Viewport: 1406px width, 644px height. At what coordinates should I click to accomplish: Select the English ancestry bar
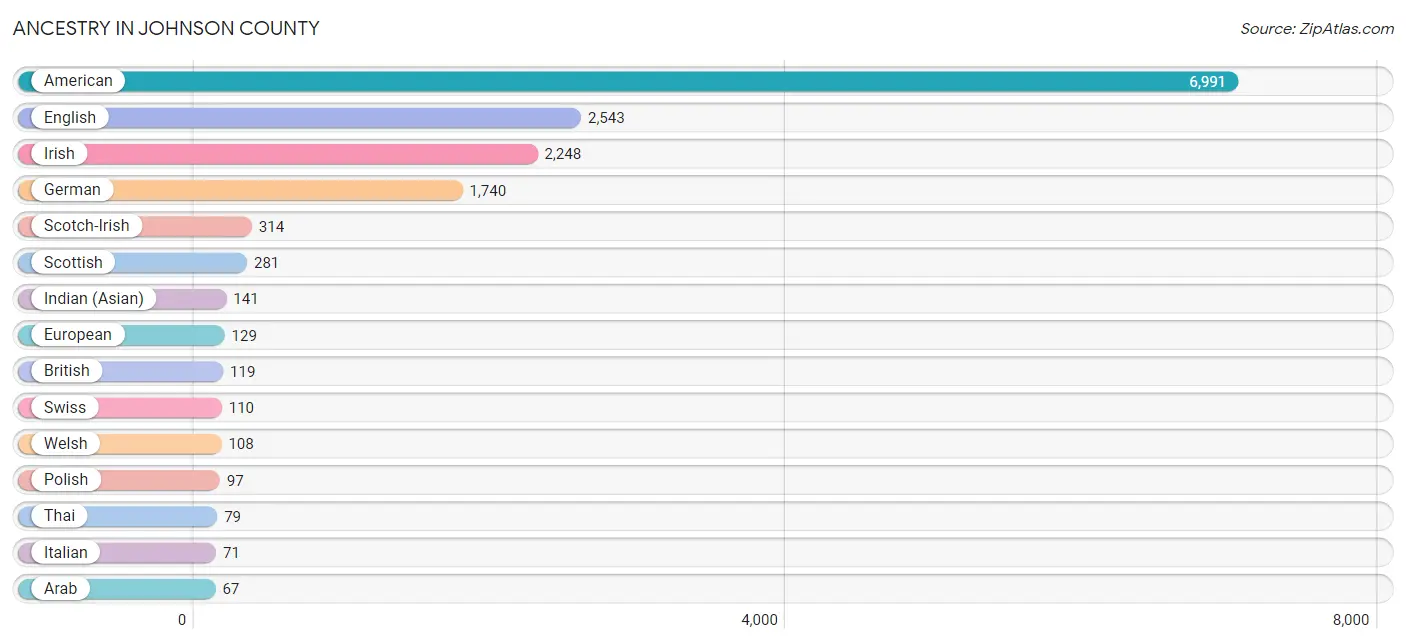point(299,118)
